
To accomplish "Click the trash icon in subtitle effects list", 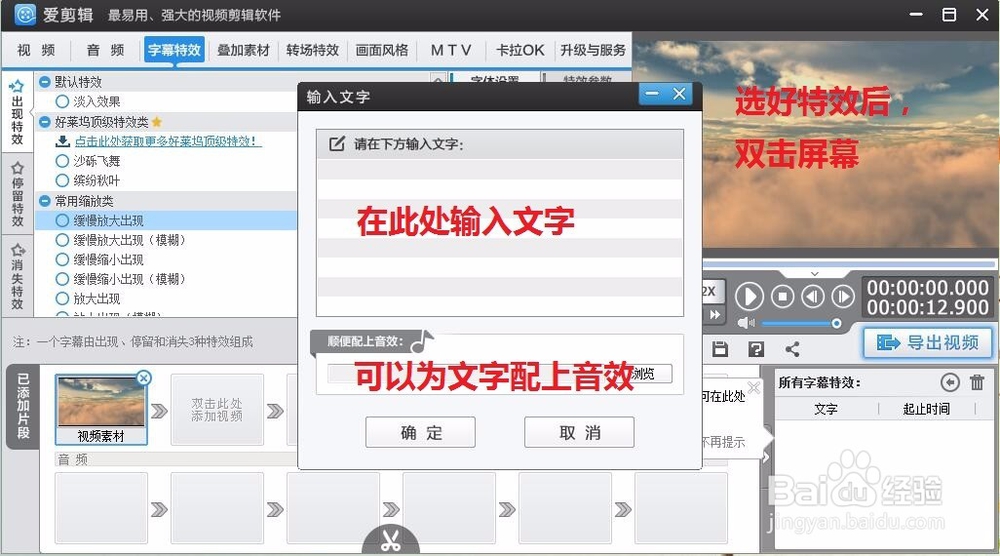I will pos(977,382).
